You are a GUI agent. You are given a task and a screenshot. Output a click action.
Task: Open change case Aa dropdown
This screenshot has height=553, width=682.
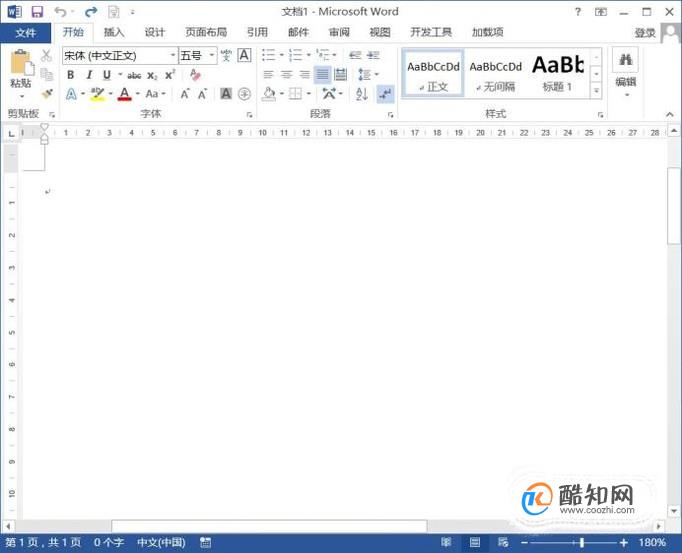point(155,94)
